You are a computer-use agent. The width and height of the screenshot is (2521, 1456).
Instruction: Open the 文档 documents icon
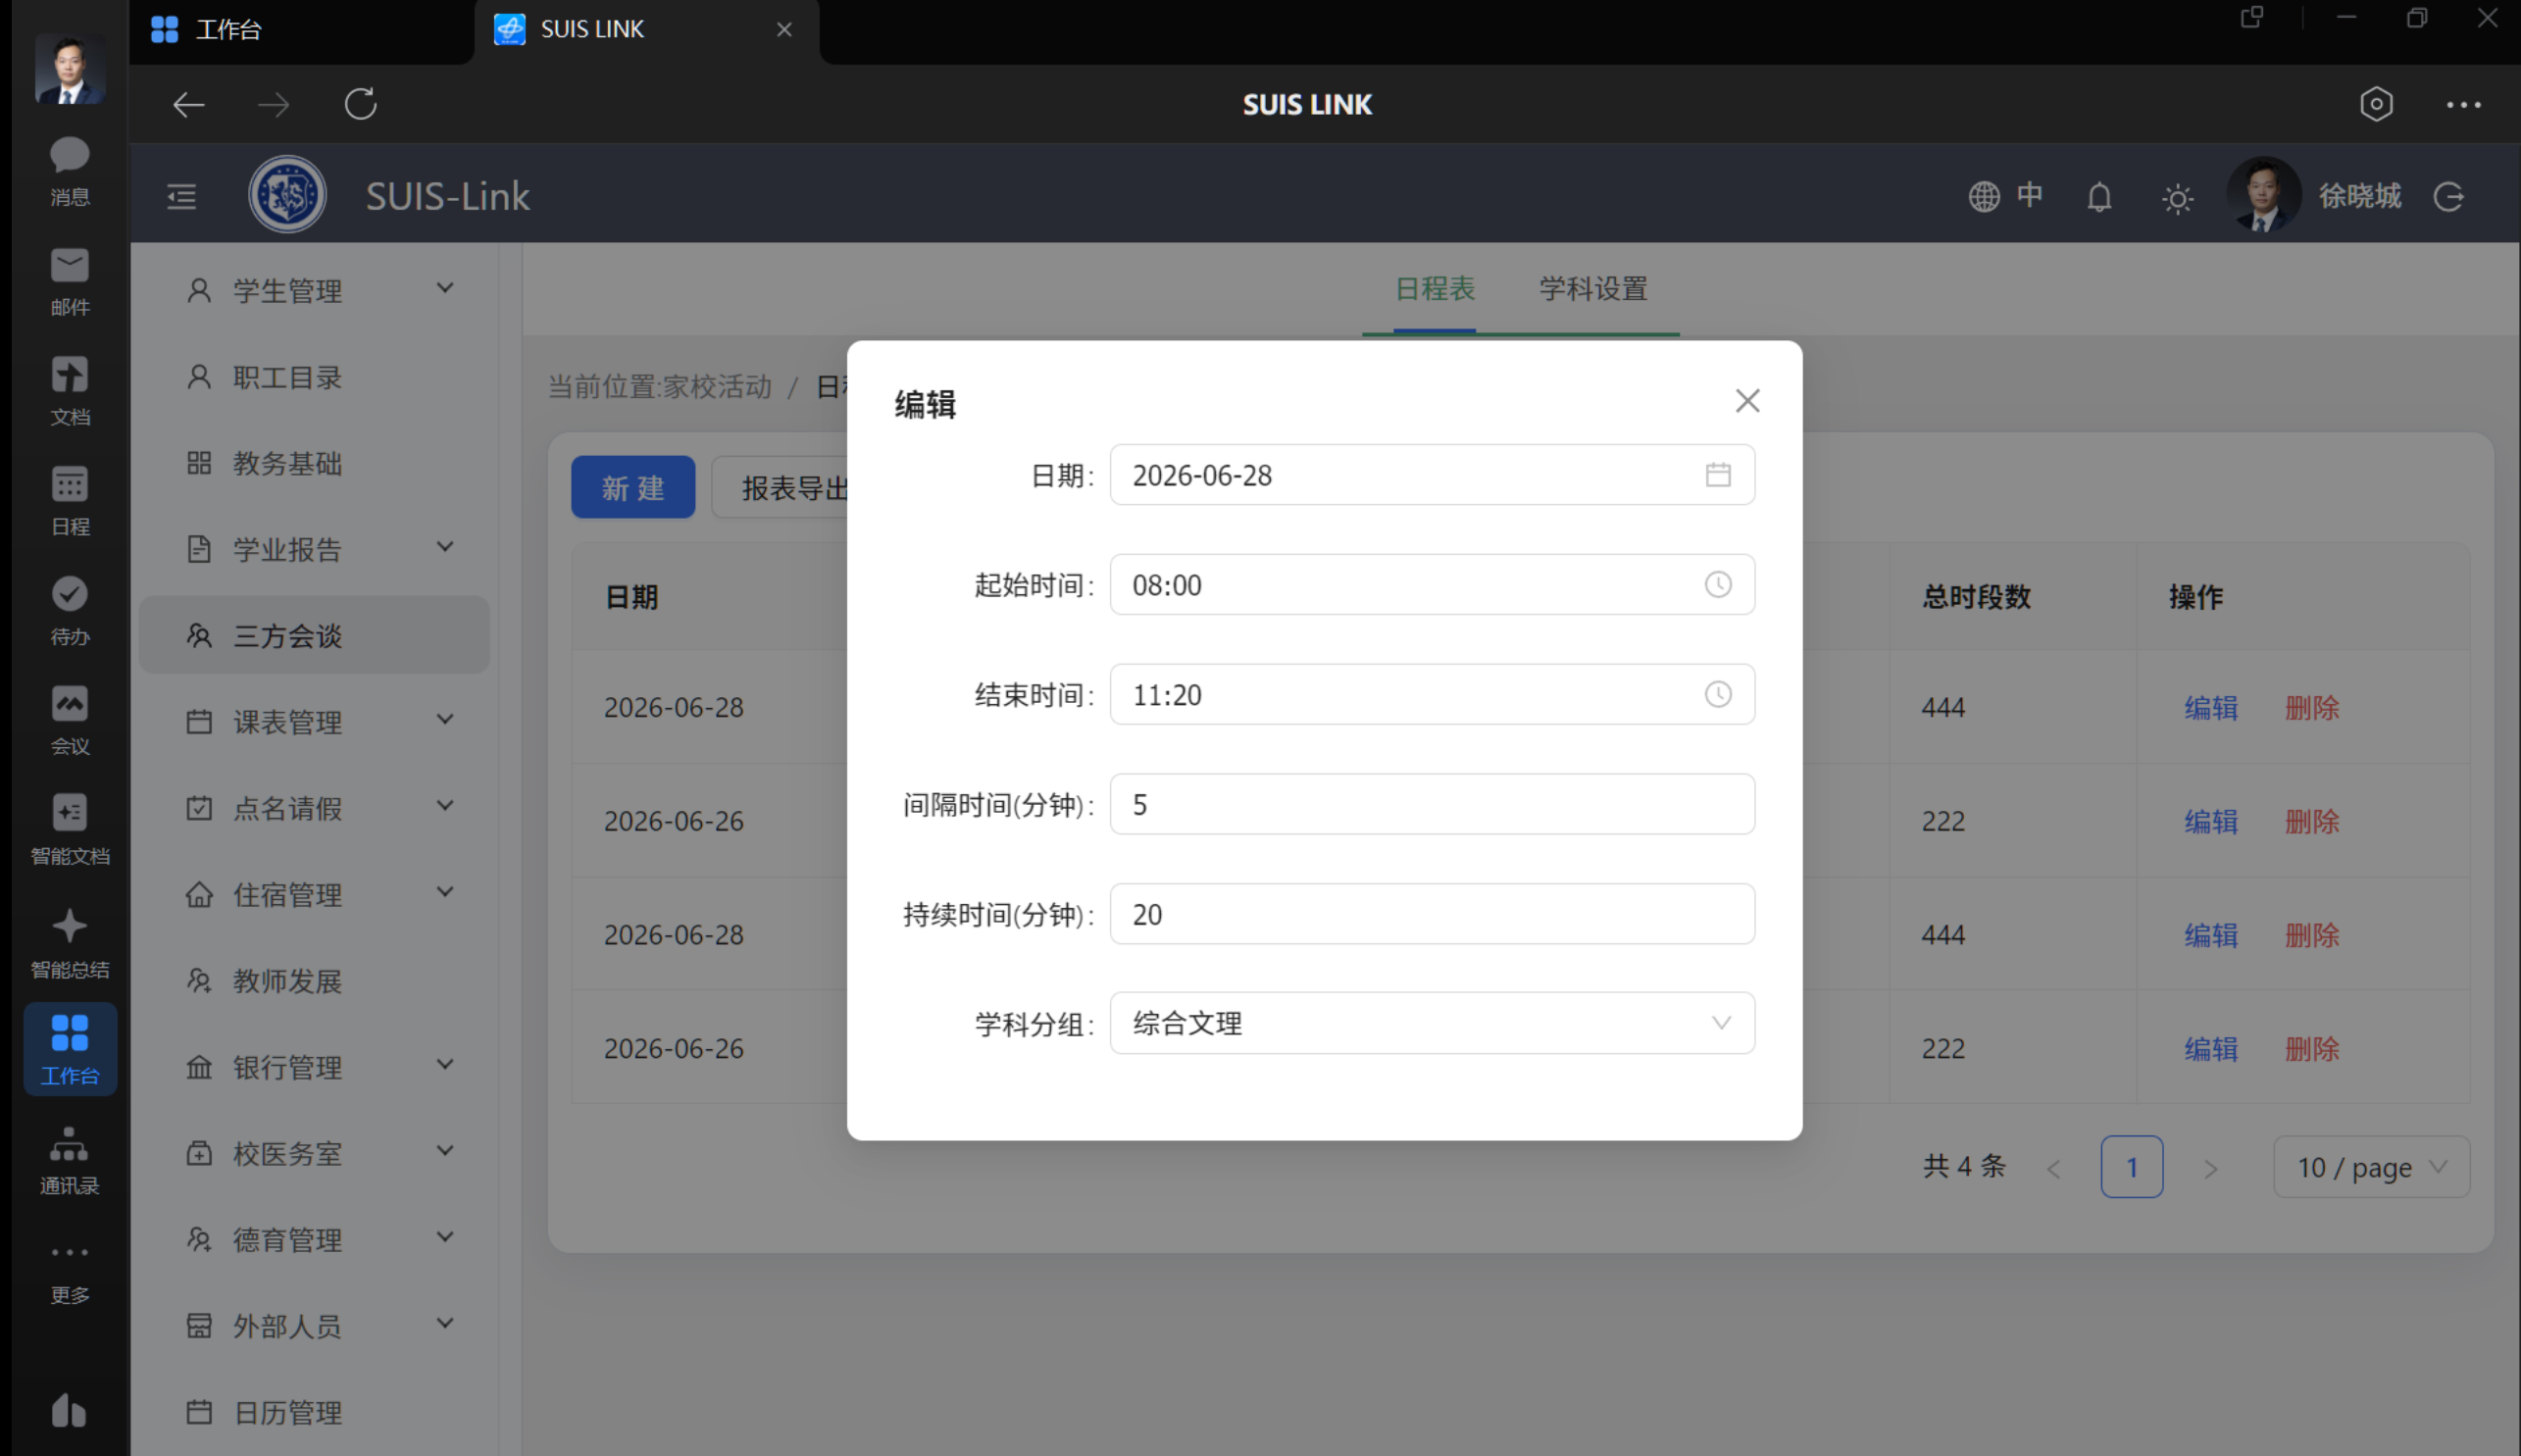tap(70, 392)
